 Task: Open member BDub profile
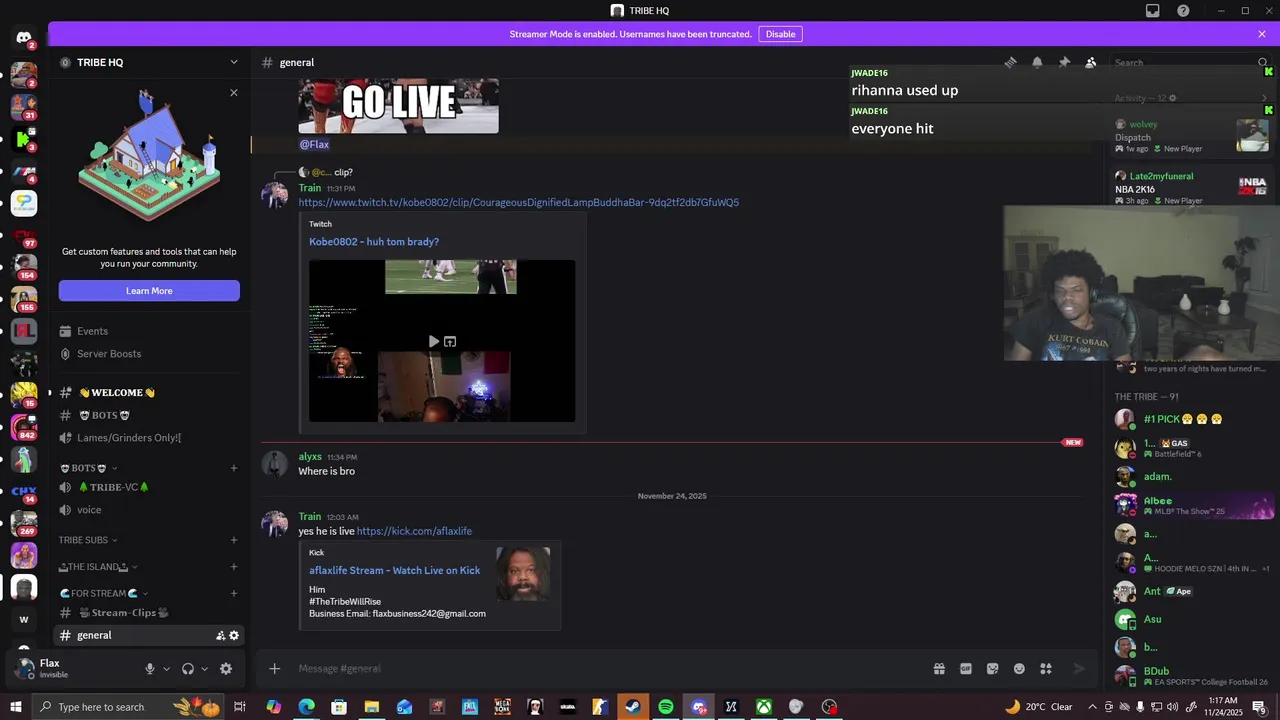(x=1191, y=675)
